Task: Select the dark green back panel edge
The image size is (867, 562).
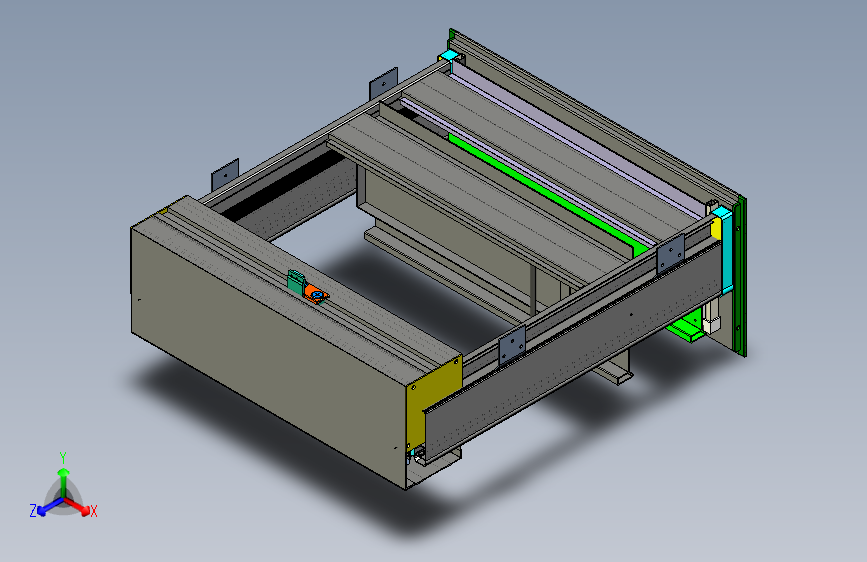Action: click(x=741, y=277)
